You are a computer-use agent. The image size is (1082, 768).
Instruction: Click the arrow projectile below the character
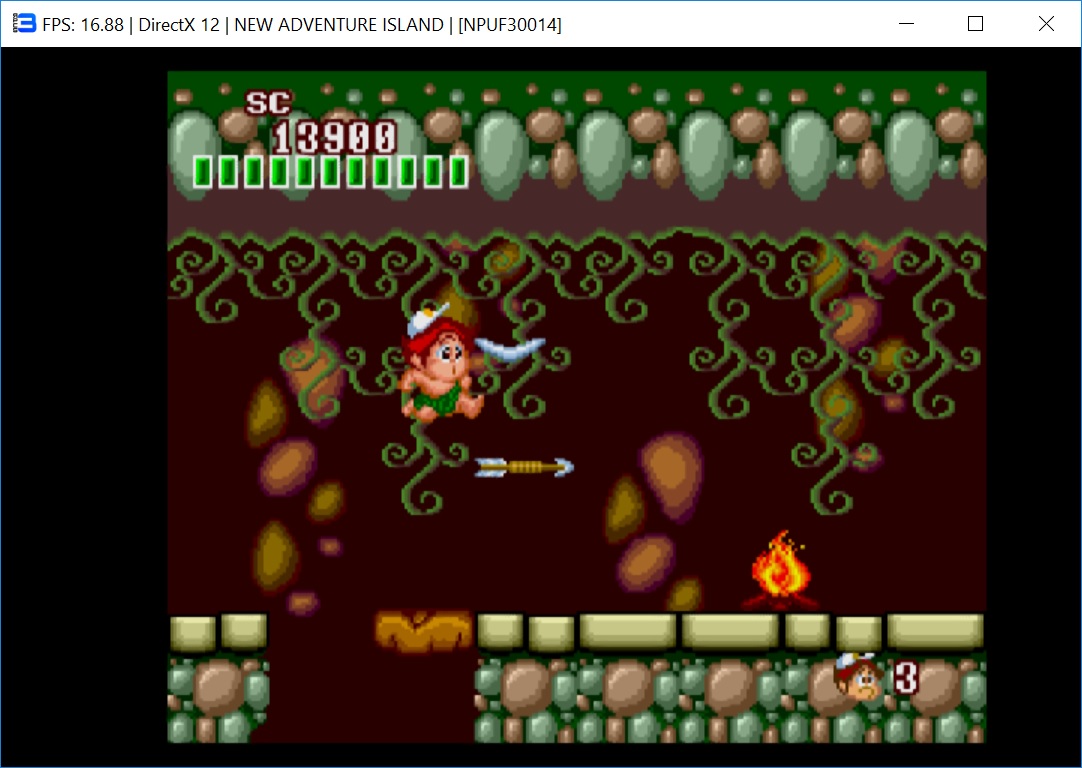tap(524, 466)
